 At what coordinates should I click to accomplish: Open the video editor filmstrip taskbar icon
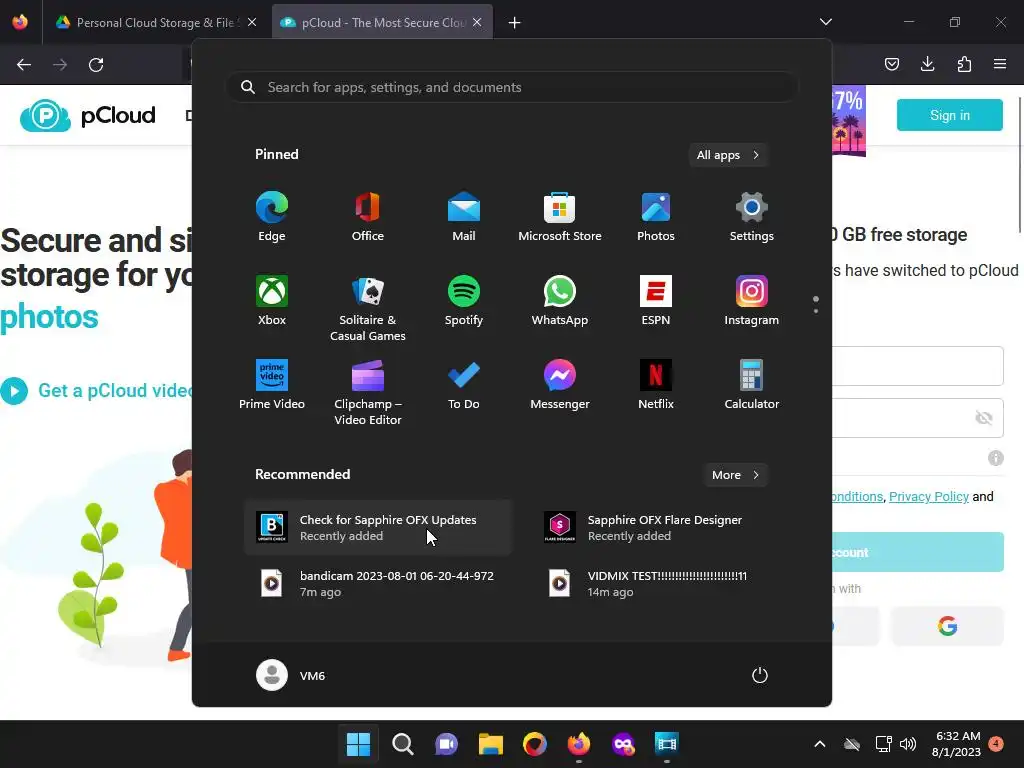[x=666, y=744]
